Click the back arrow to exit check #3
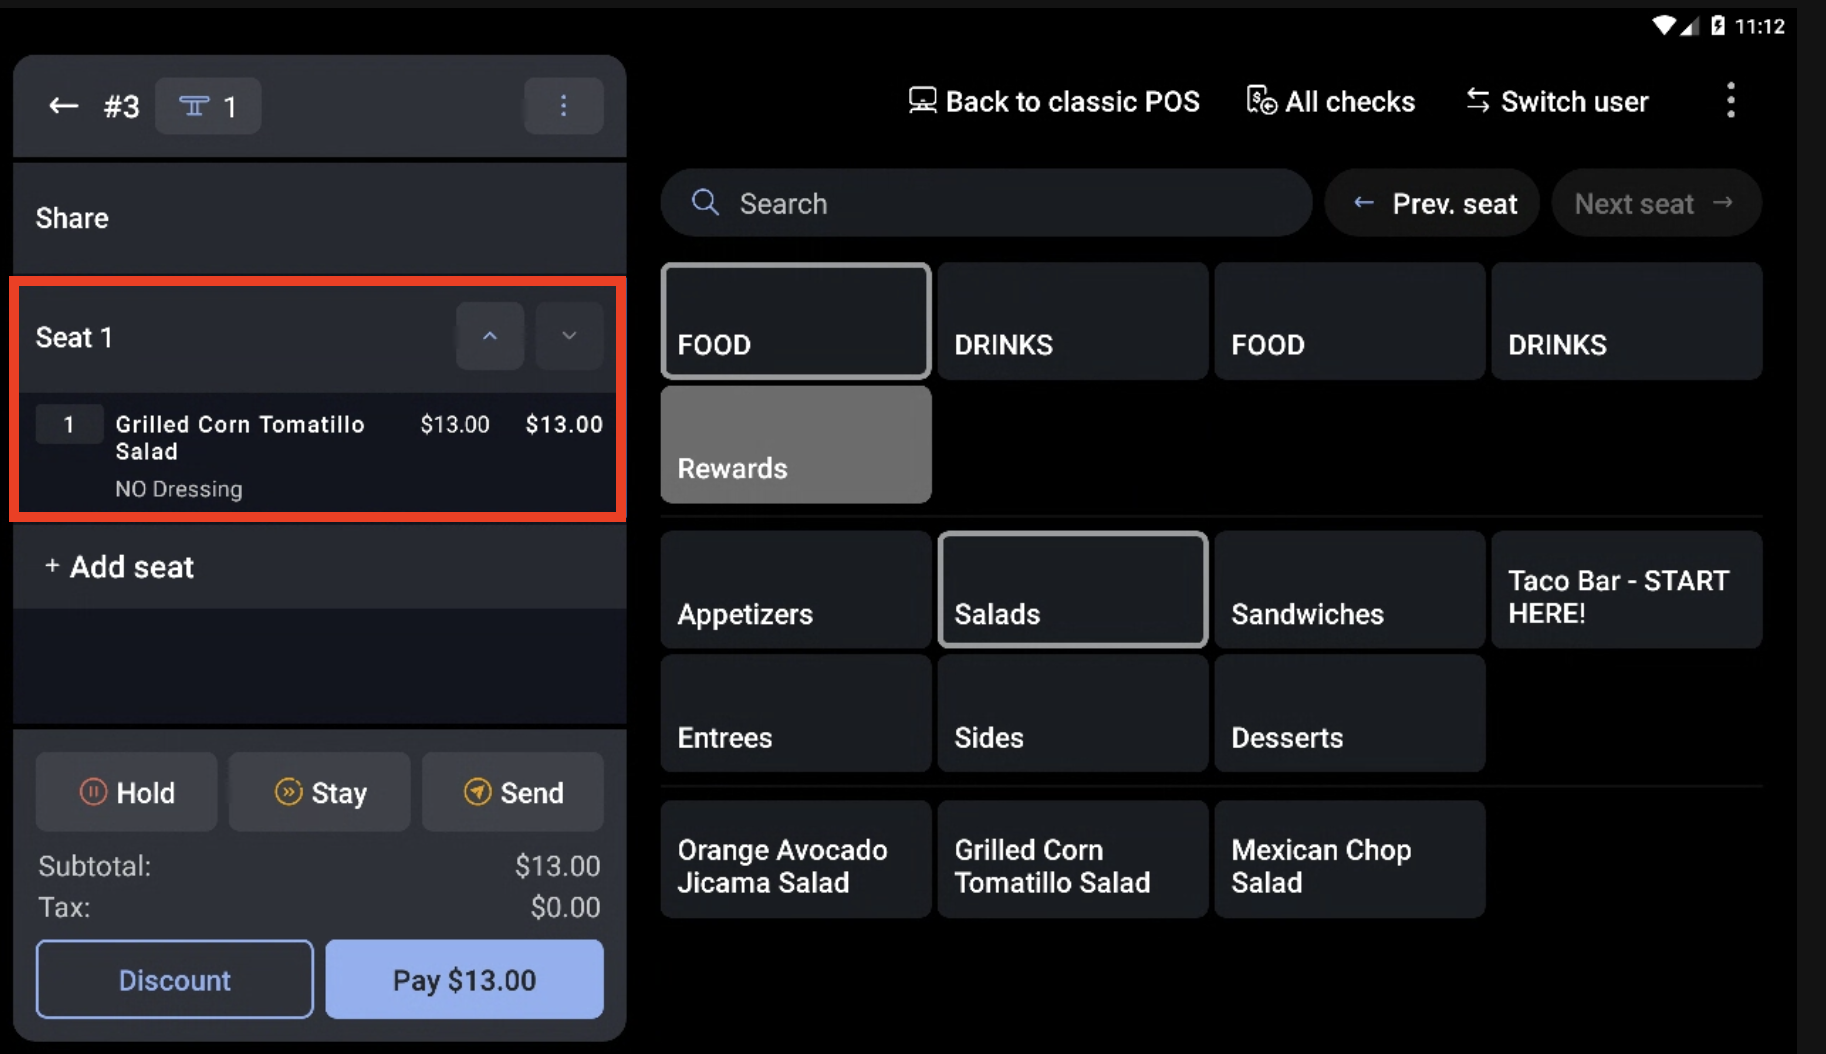 pos(62,105)
